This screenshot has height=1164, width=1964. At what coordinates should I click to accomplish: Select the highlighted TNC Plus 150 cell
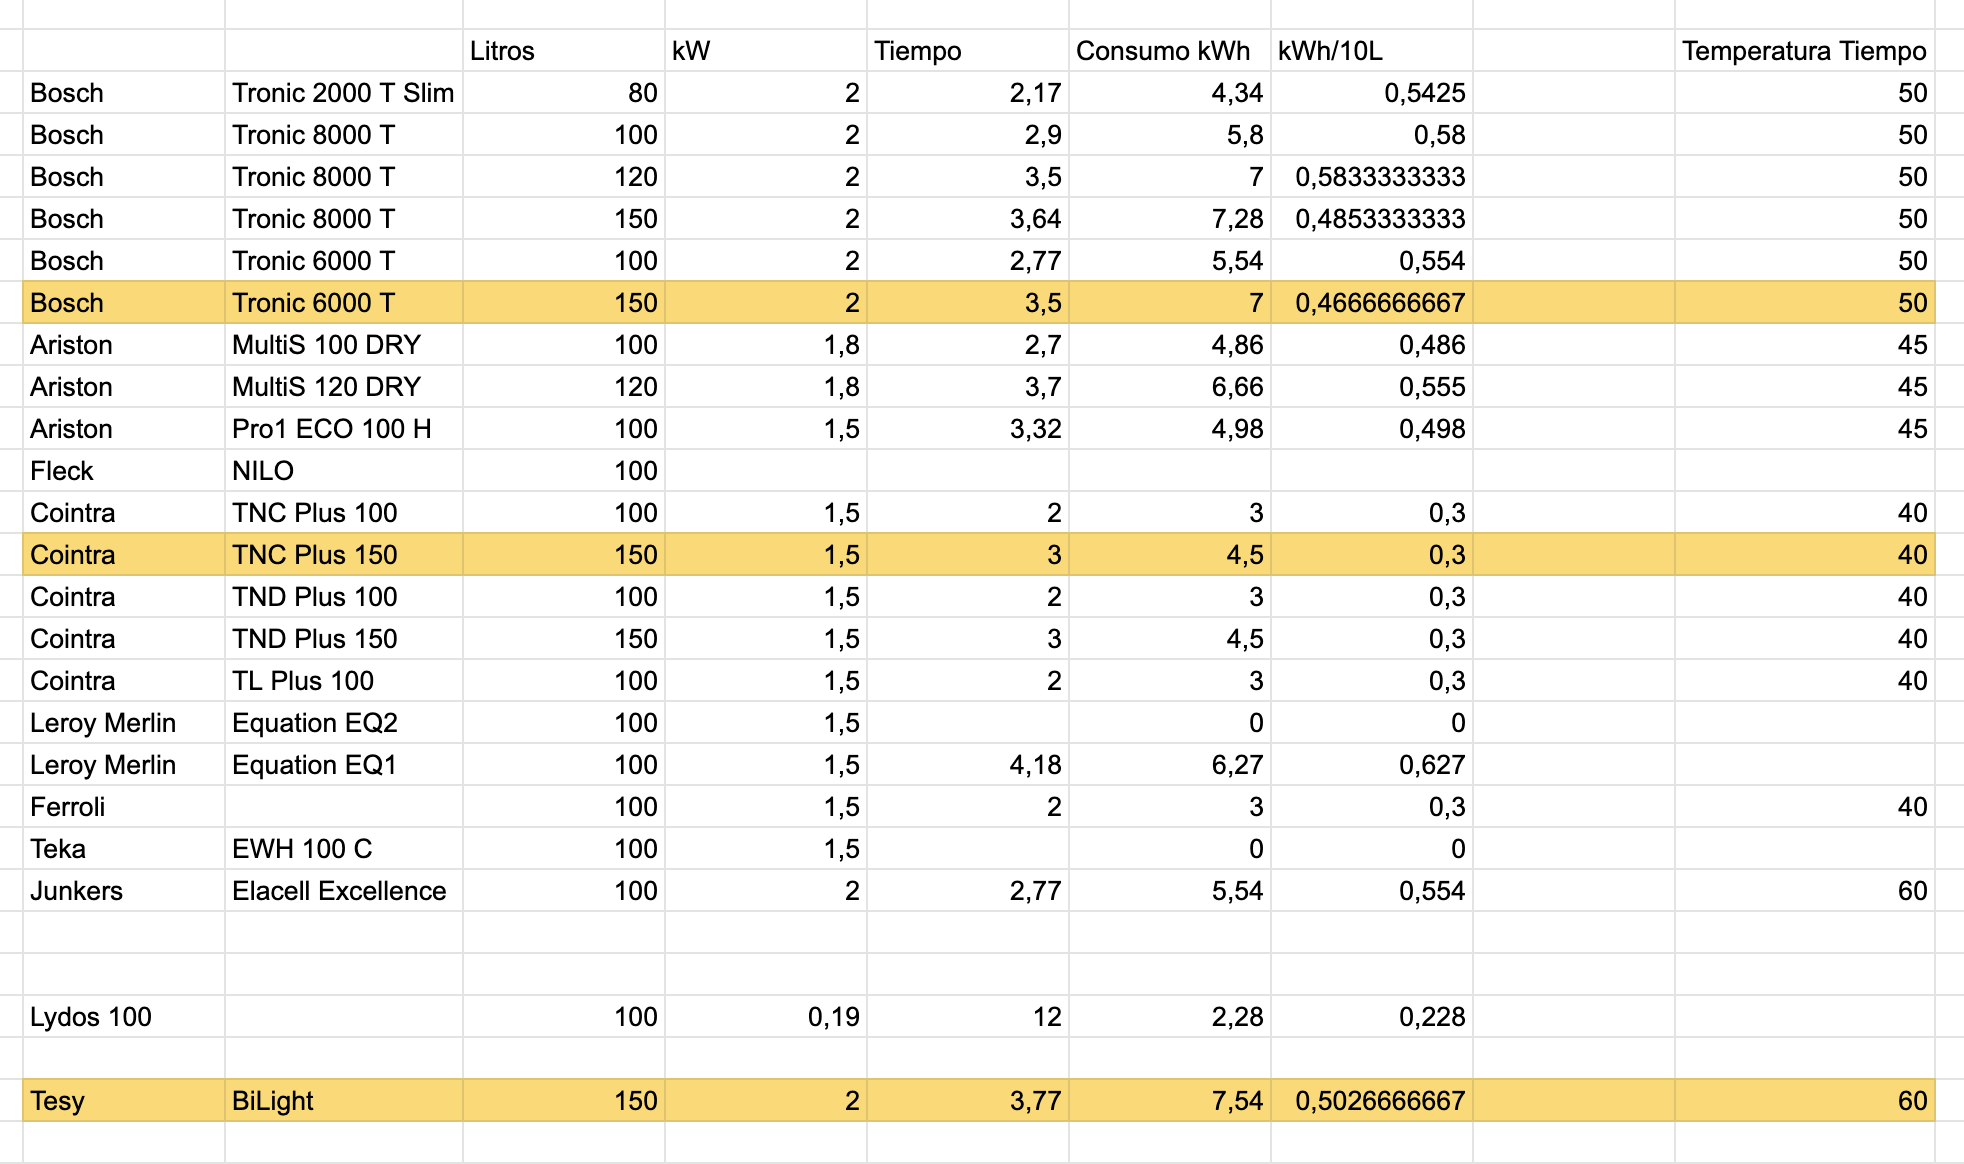[x=344, y=555]
